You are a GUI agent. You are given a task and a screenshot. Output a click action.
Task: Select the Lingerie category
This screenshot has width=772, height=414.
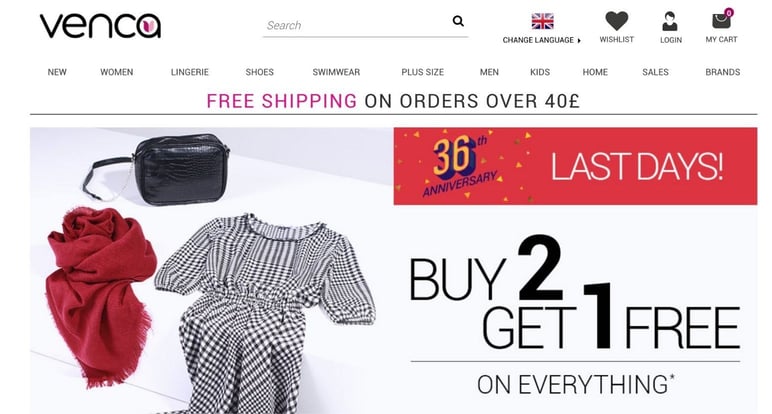click(x=190, y=72)
